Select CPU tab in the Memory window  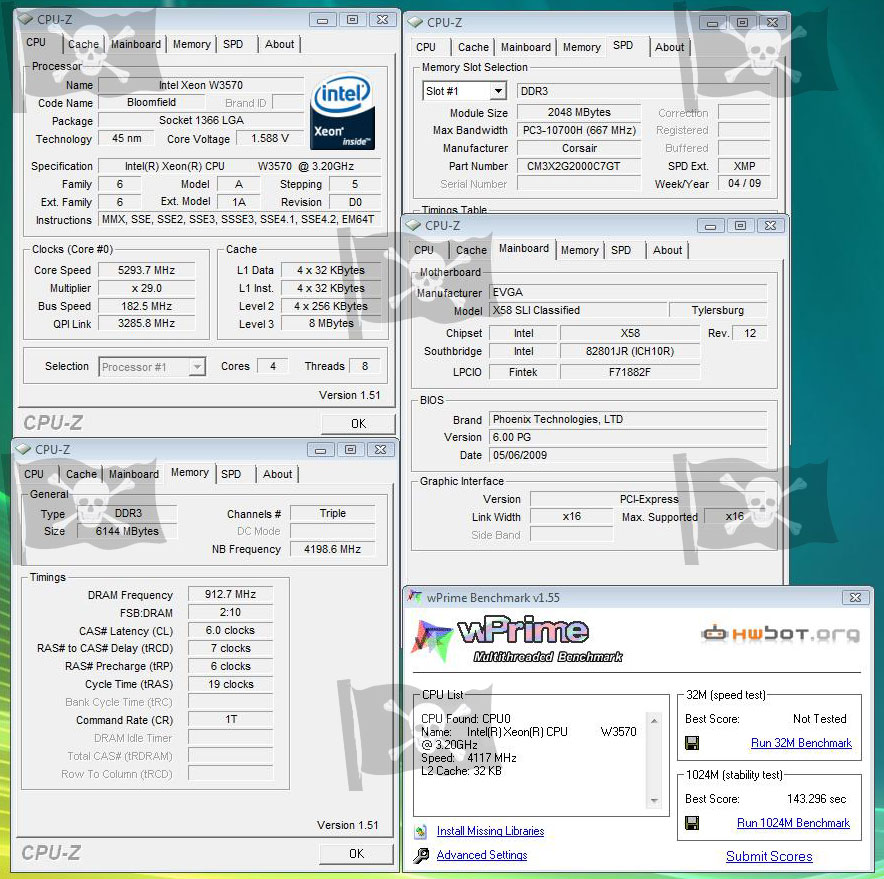34,474
